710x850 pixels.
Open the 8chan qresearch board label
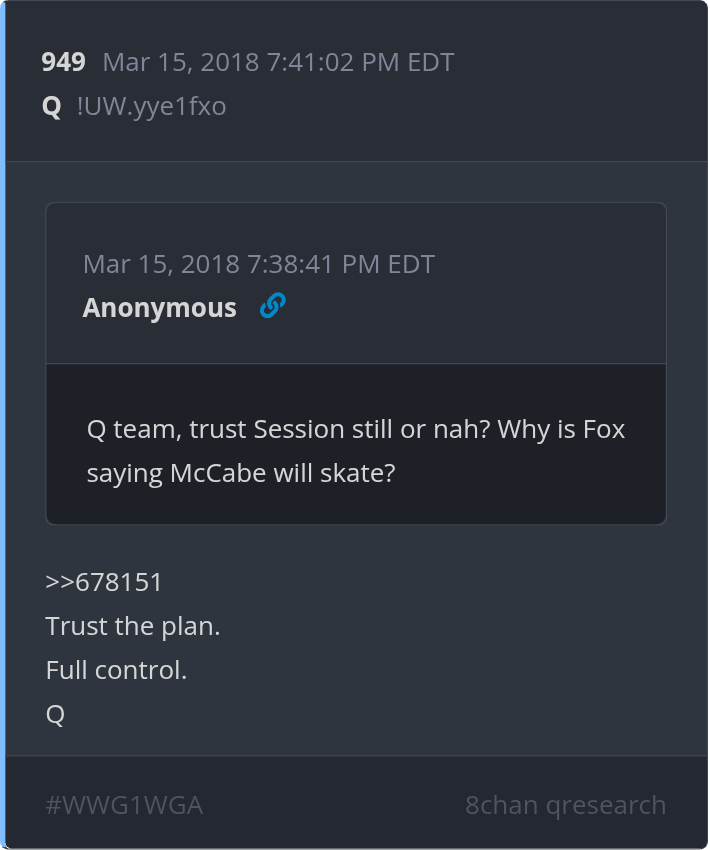click(x=565, y=805)
